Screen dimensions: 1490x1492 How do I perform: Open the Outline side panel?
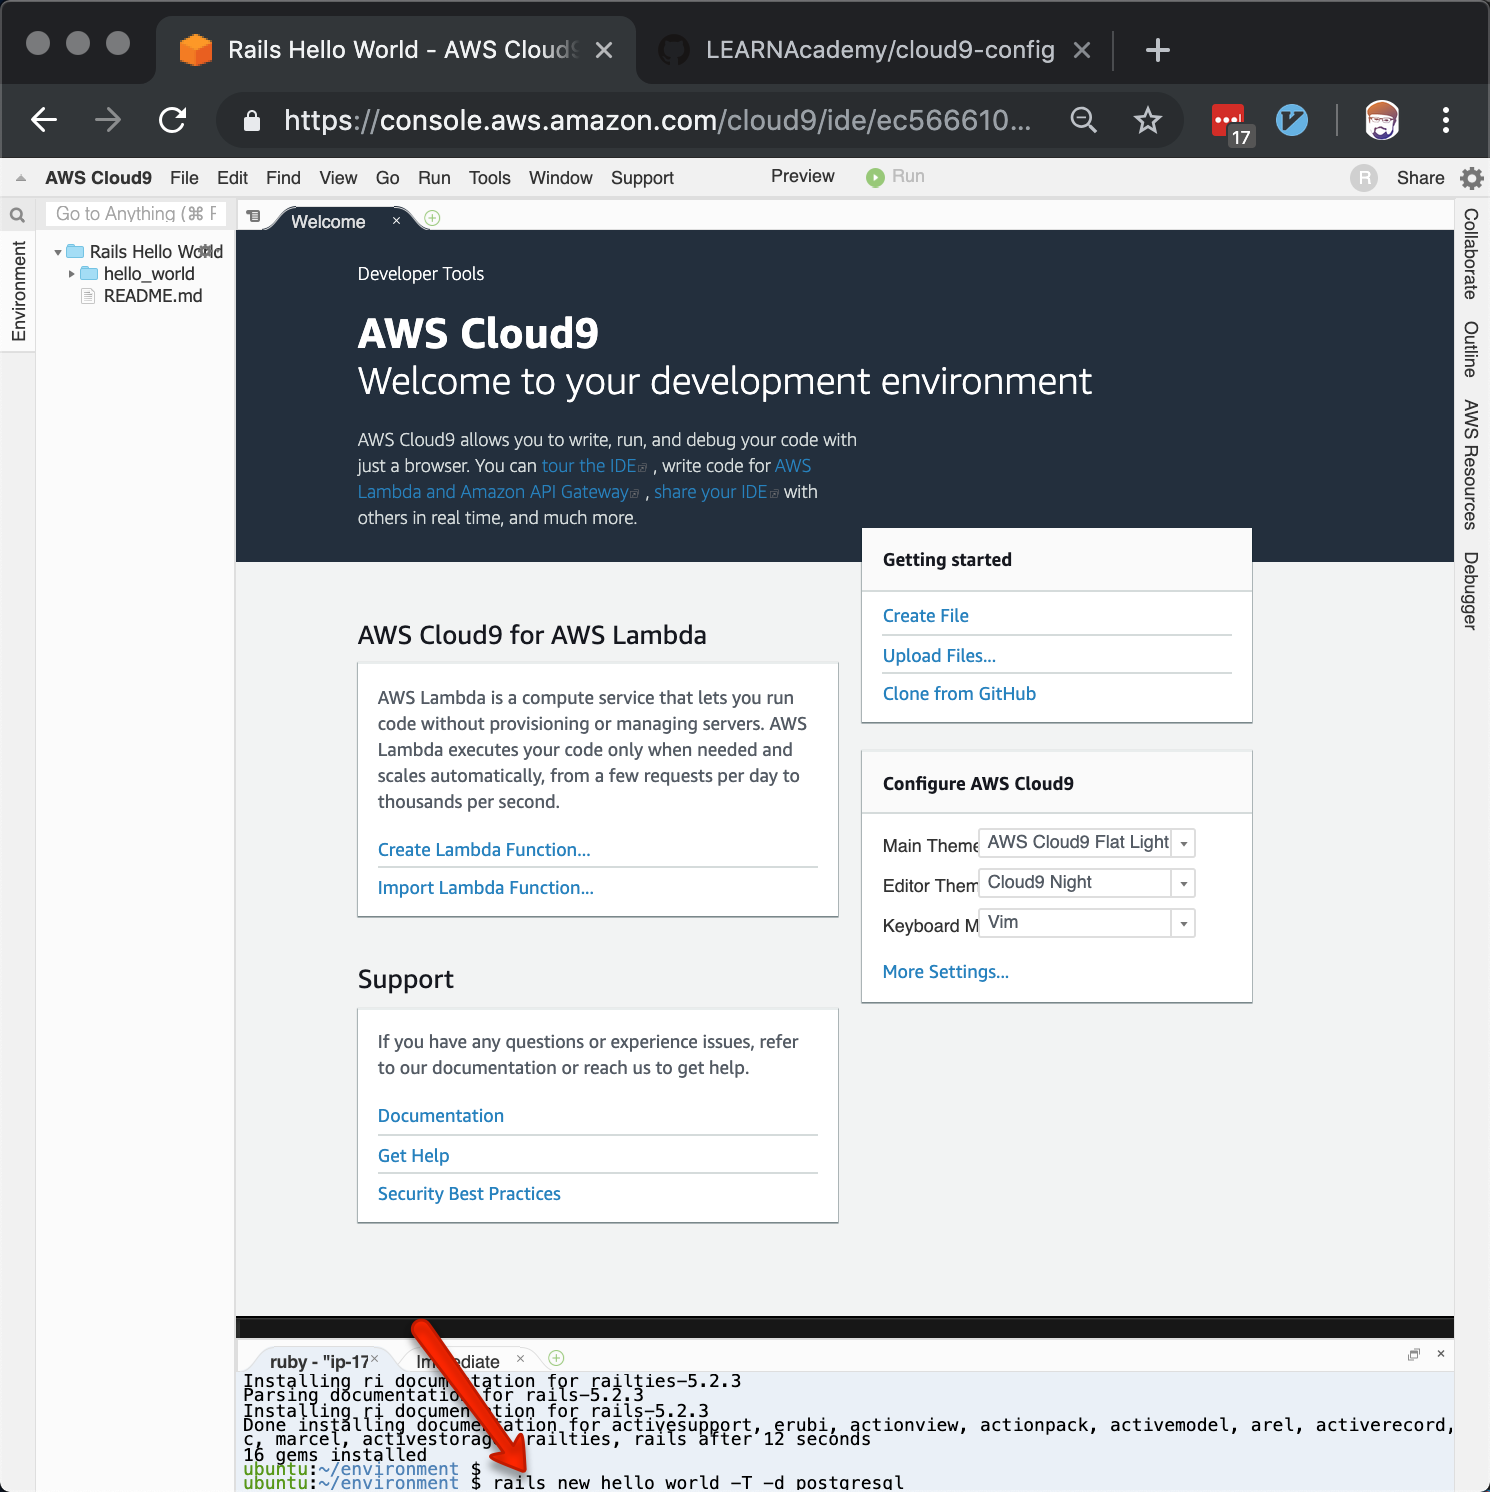click(x=1471, y=349)
